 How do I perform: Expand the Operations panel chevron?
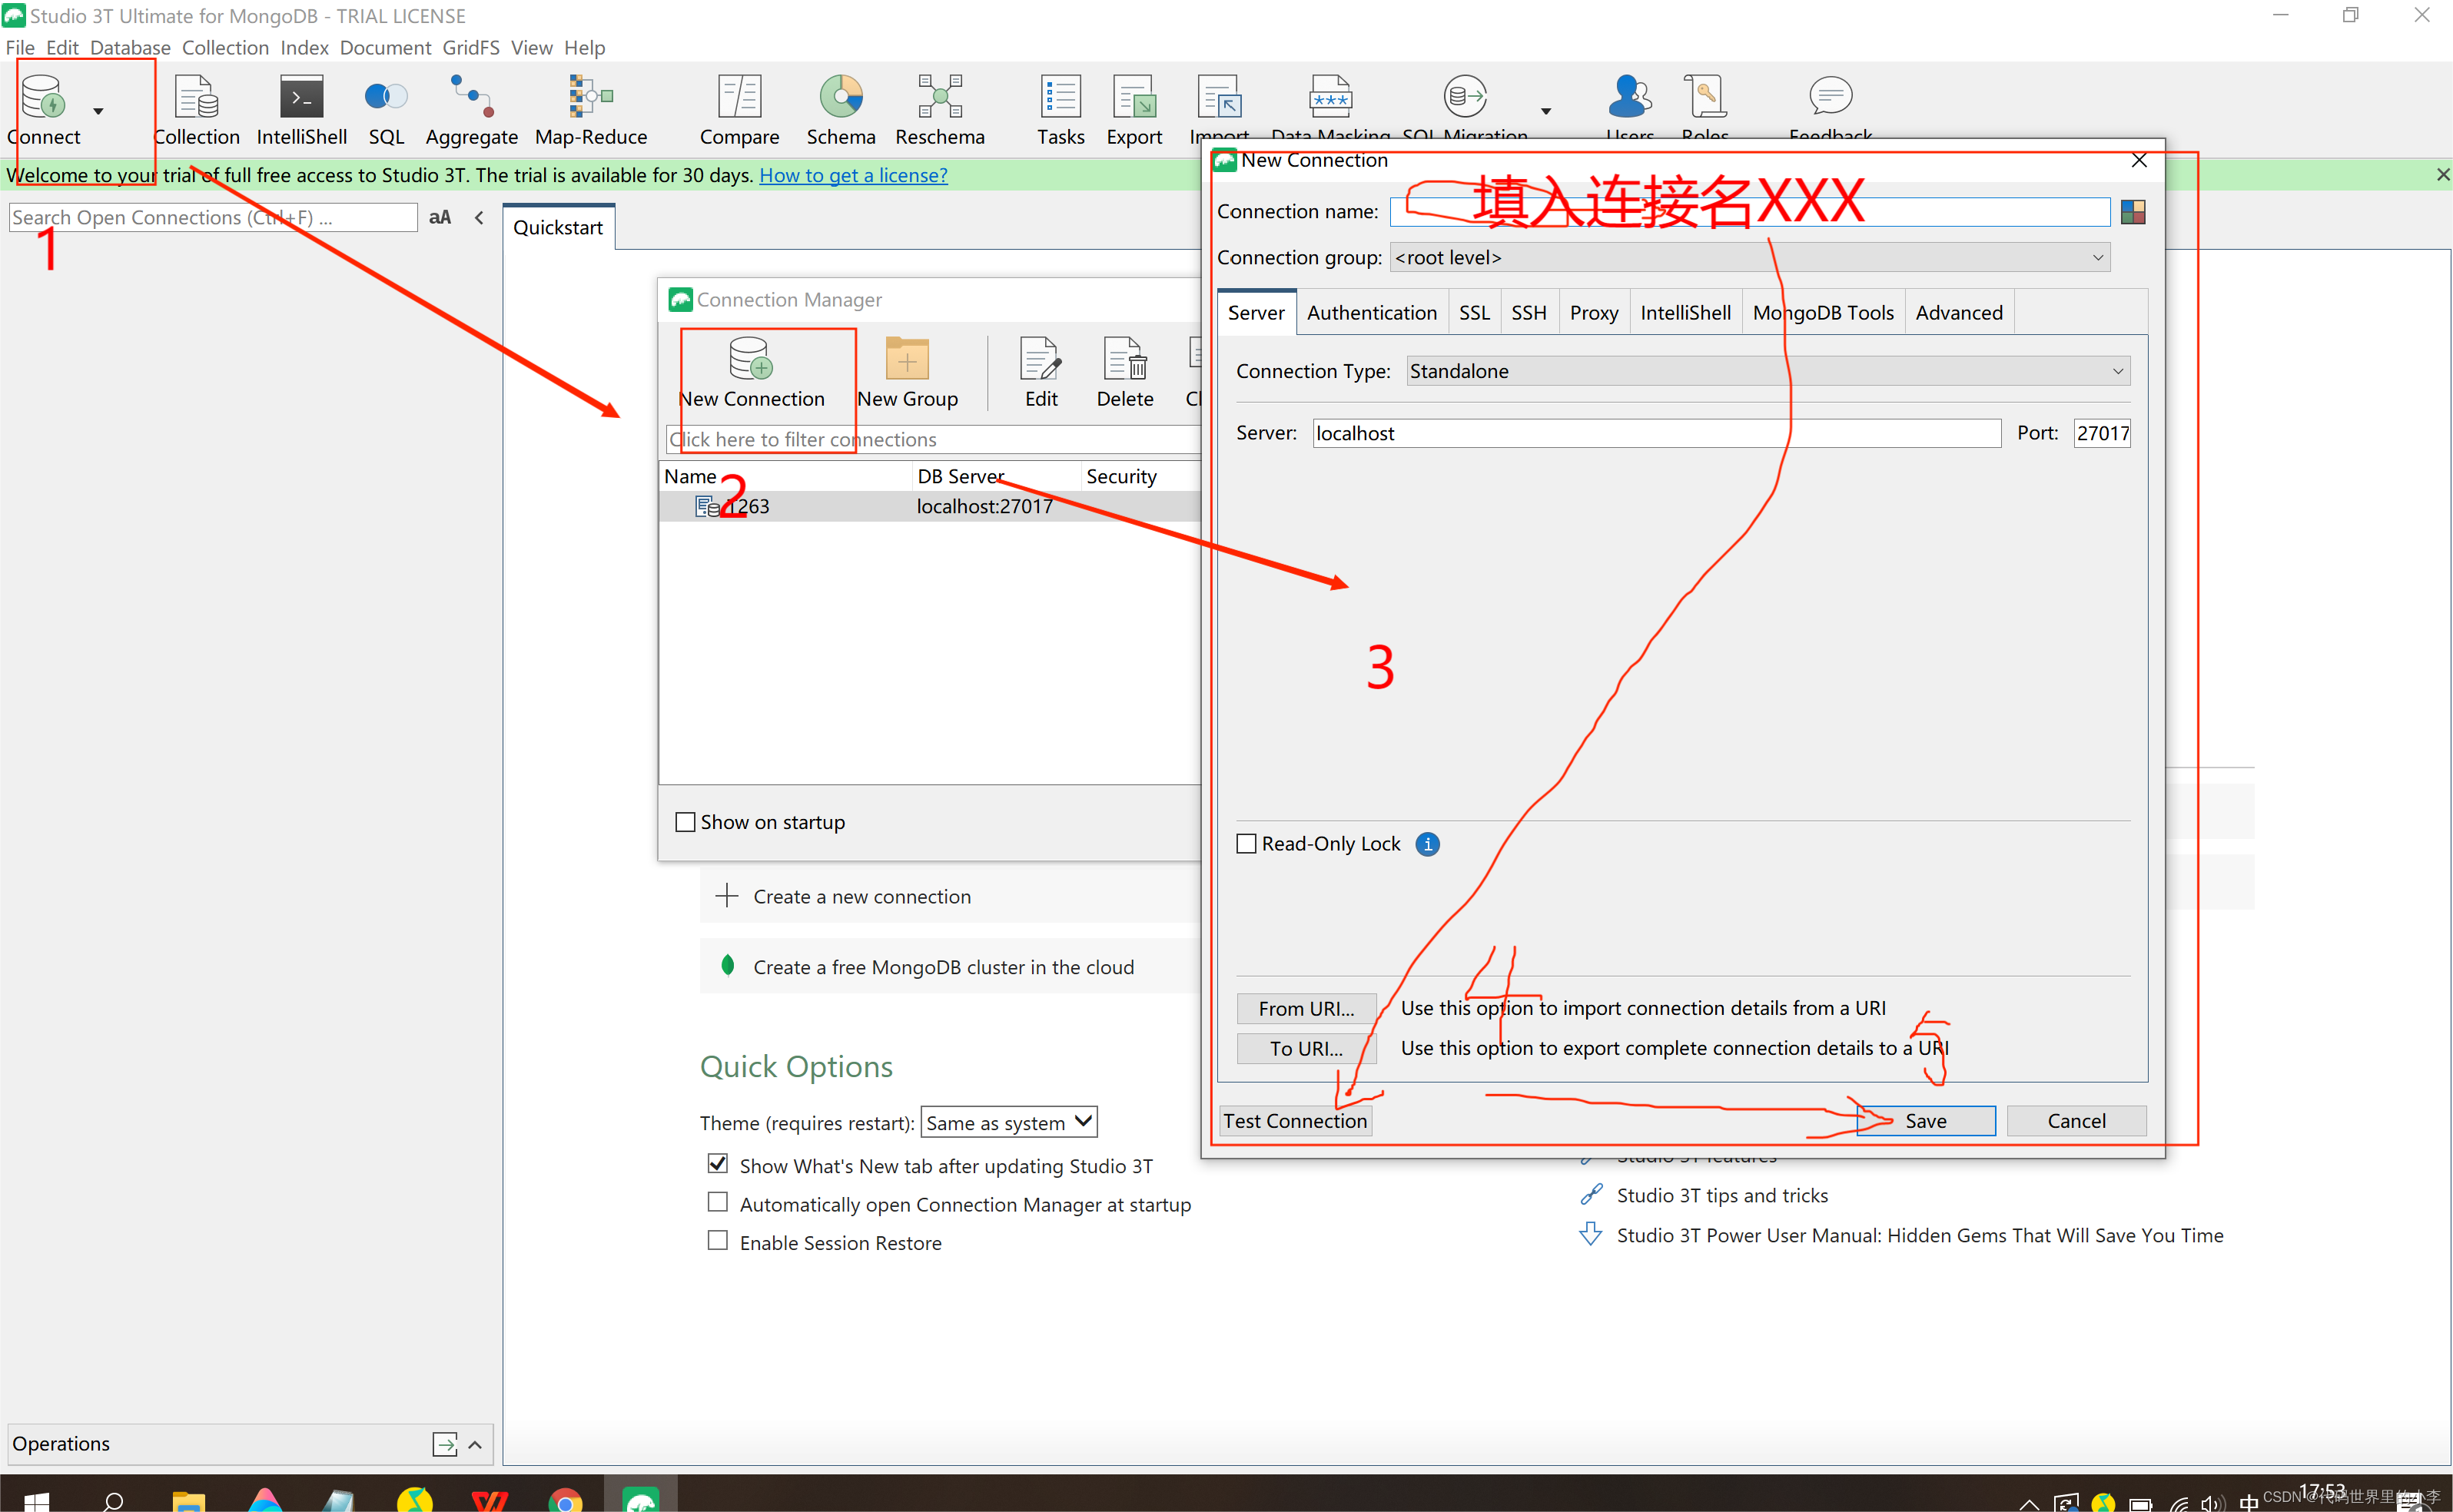475,1444
